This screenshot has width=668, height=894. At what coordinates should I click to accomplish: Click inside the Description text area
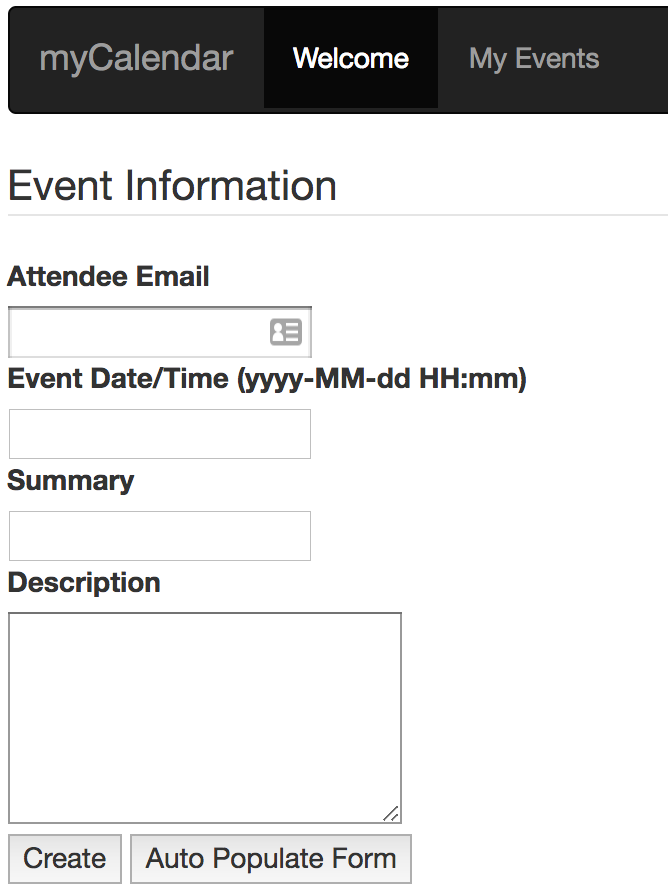pos(205,718)
